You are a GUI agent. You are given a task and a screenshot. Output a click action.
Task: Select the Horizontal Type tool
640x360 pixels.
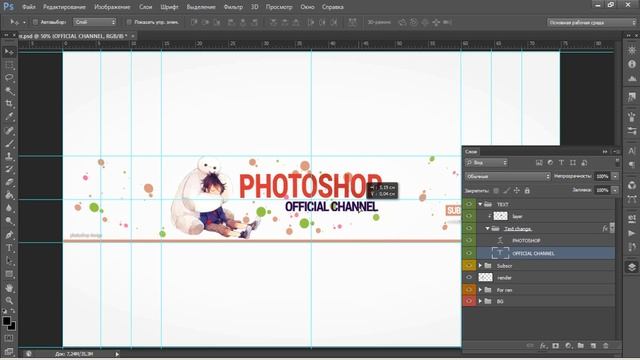pyautogui.click(x=9, y=248)
